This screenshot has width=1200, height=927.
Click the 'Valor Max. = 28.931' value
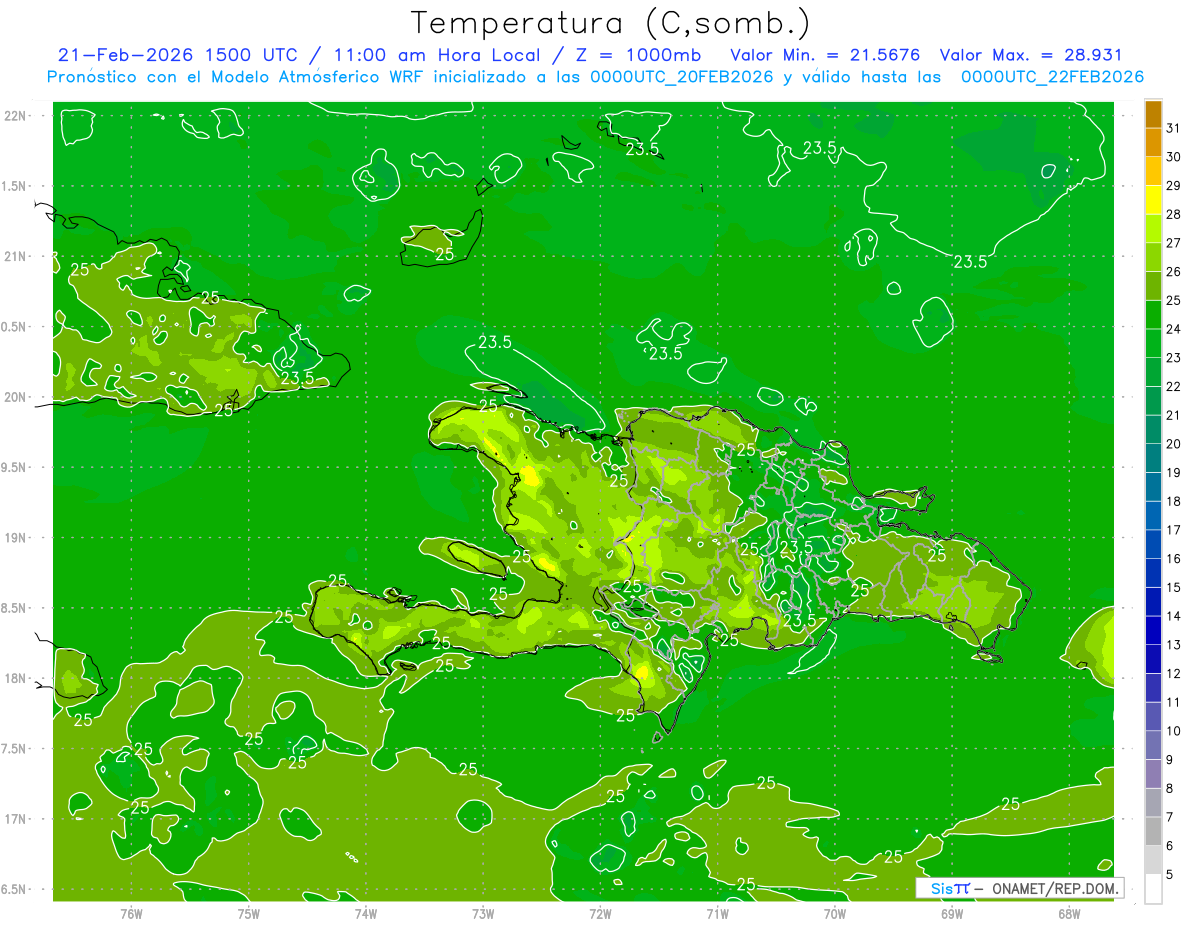1031,55
